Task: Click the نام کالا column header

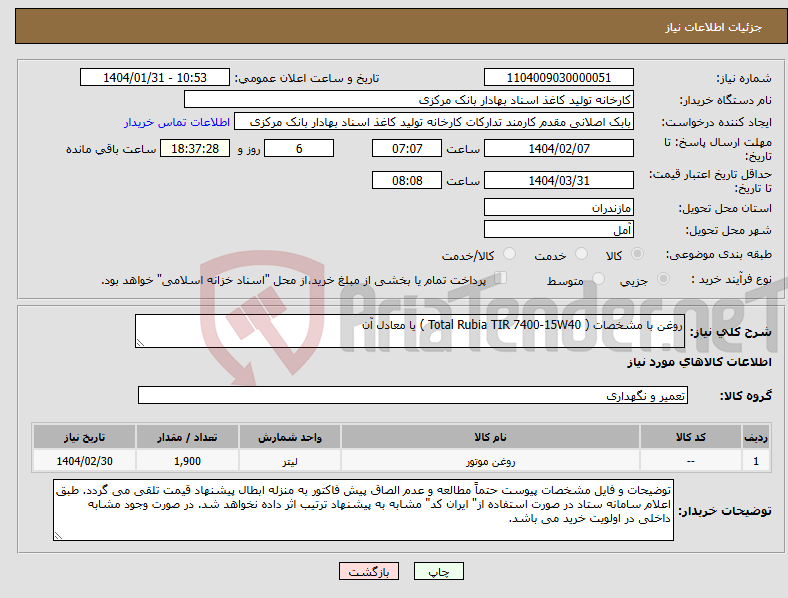Action: tap(490, 437)
